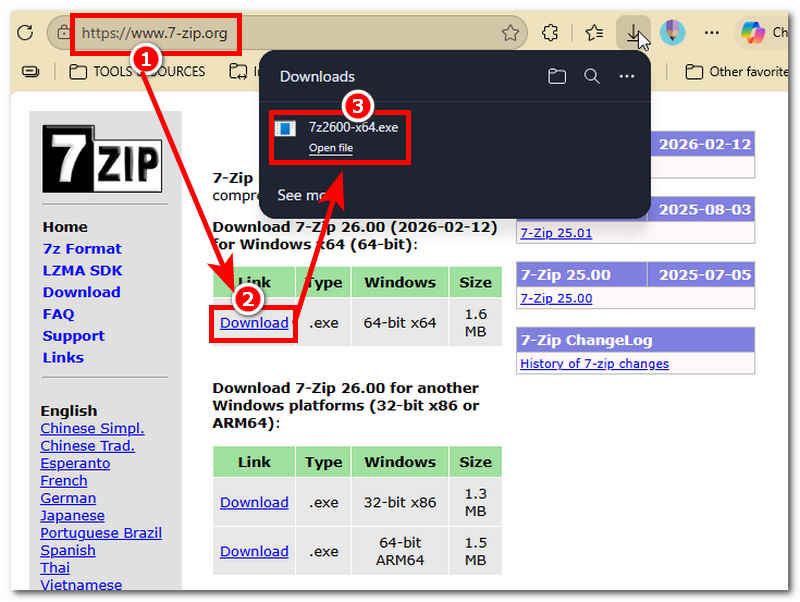The width and height of the screenshot is (800, 602).
Task: Select Download in the sidebar menu
Action: [81, 292]
